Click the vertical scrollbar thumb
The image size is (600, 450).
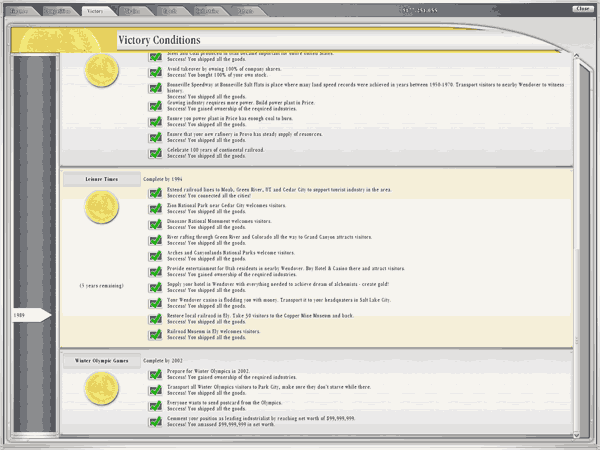576,339
